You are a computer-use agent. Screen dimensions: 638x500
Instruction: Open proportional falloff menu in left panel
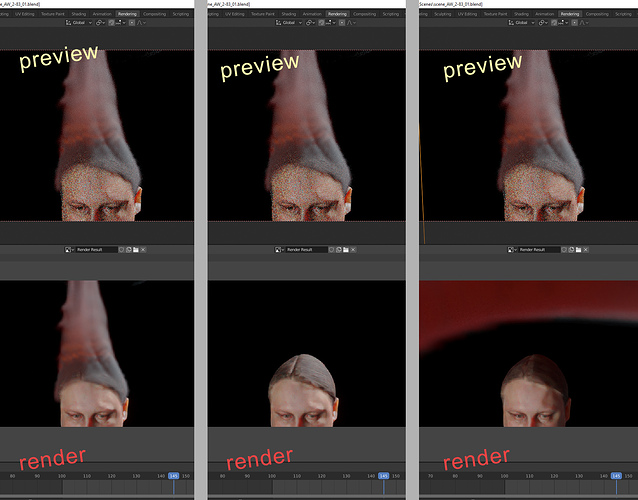coord(141,23)
